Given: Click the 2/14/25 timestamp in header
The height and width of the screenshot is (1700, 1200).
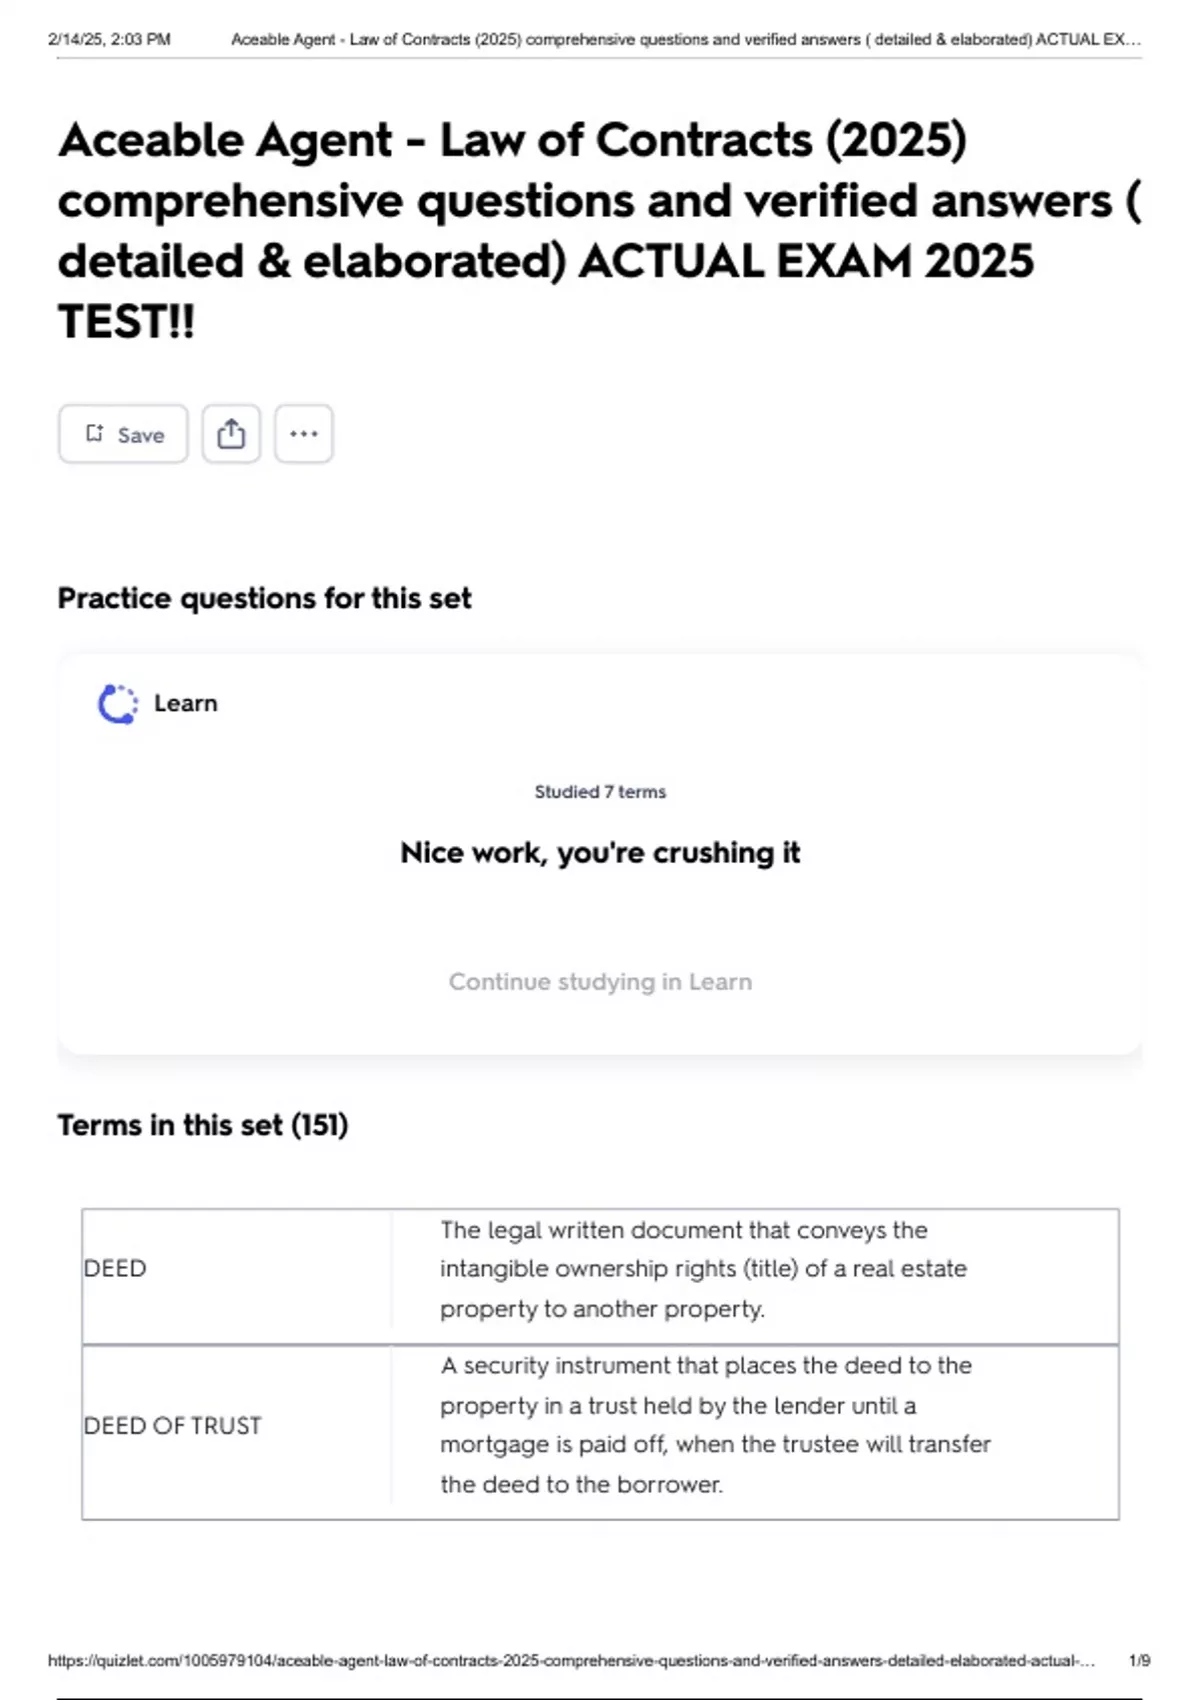Looking at the screenshot, I should click(109, 40).
